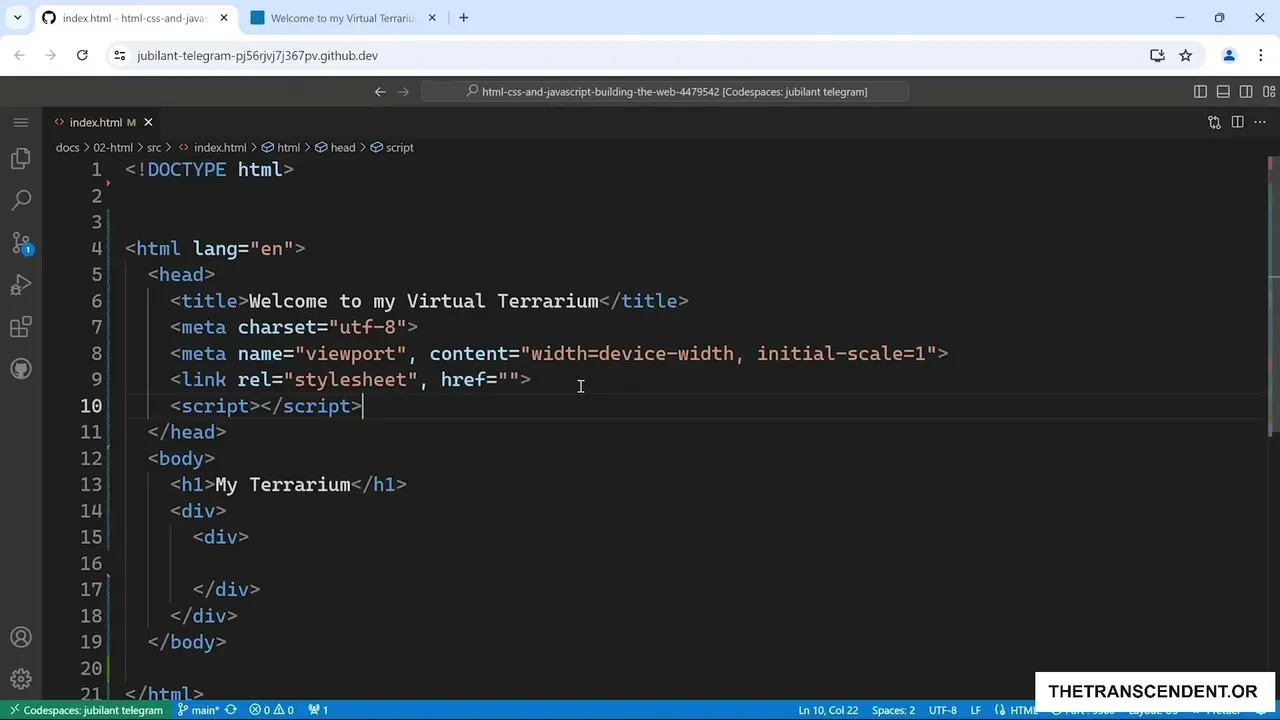Open the Chrome profile icon

click(1229, 55)
